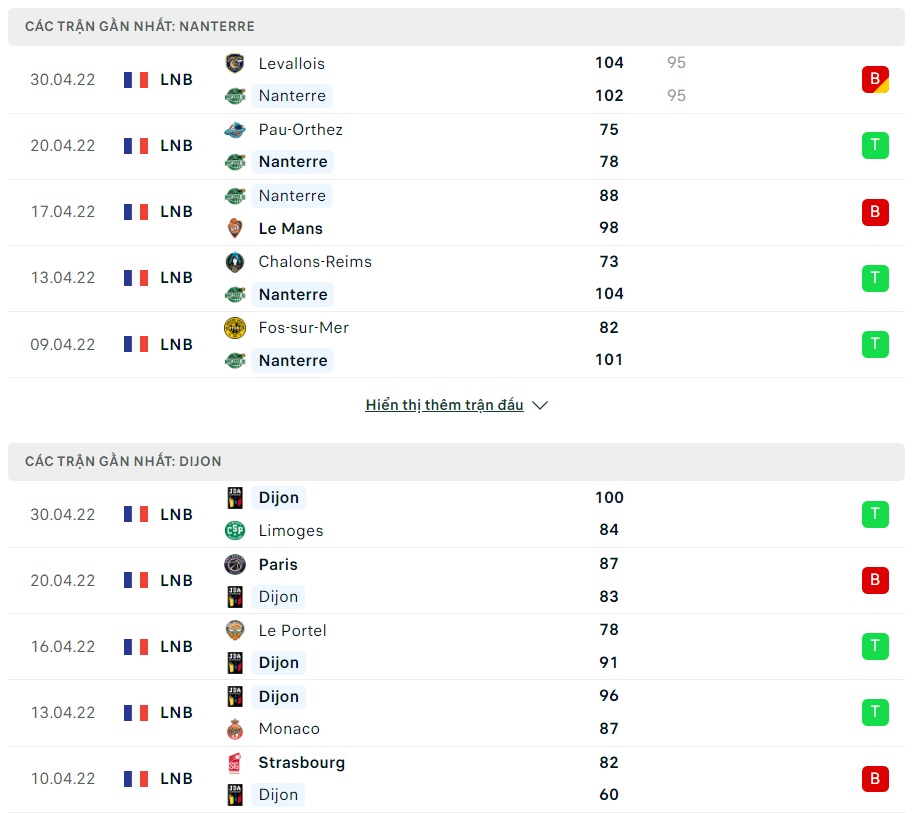Click the Paris team logo
Viewport: 913px width, 813px height.
[235, 564]
